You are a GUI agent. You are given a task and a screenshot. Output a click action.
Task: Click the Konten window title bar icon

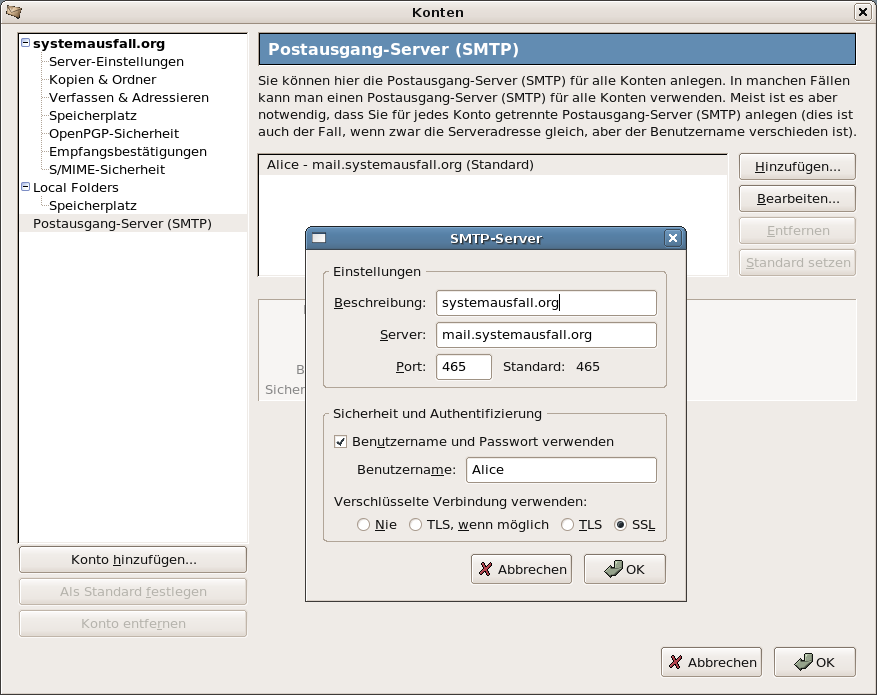point(14,12)
